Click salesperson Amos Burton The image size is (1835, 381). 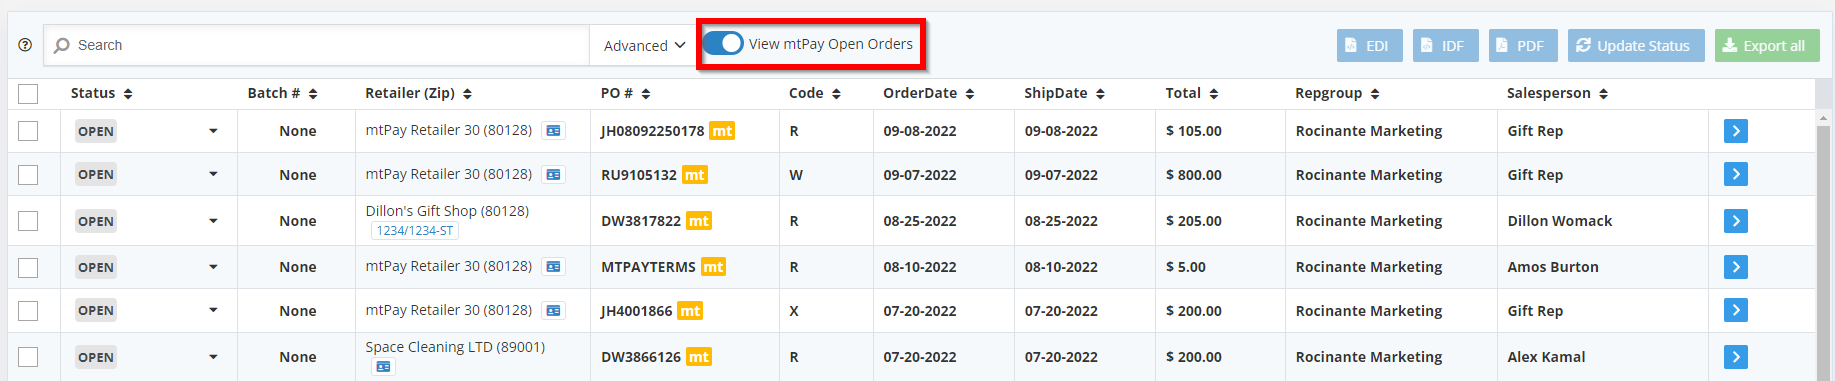click(x=1553, y=267)
